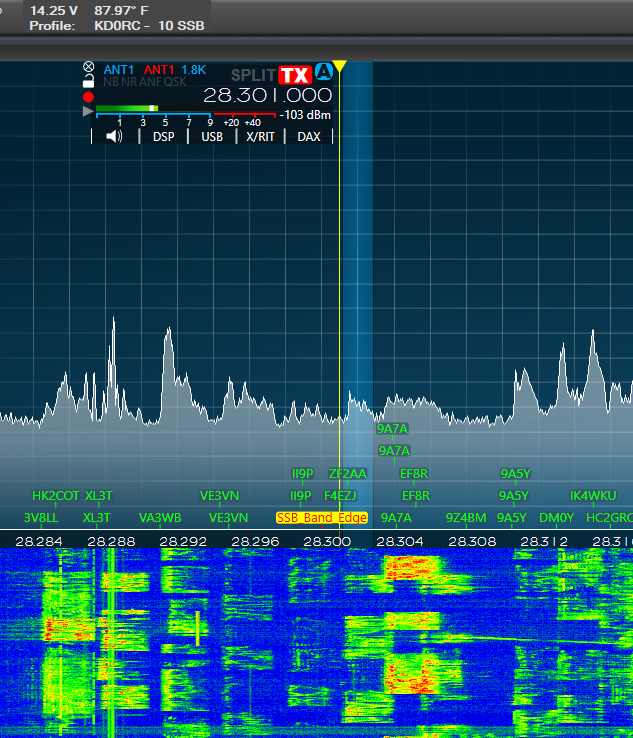The width and height of the screenshot is (633, 738).
Task: Click the 28.301.000 frequency readout
Action: coord(267,96)
